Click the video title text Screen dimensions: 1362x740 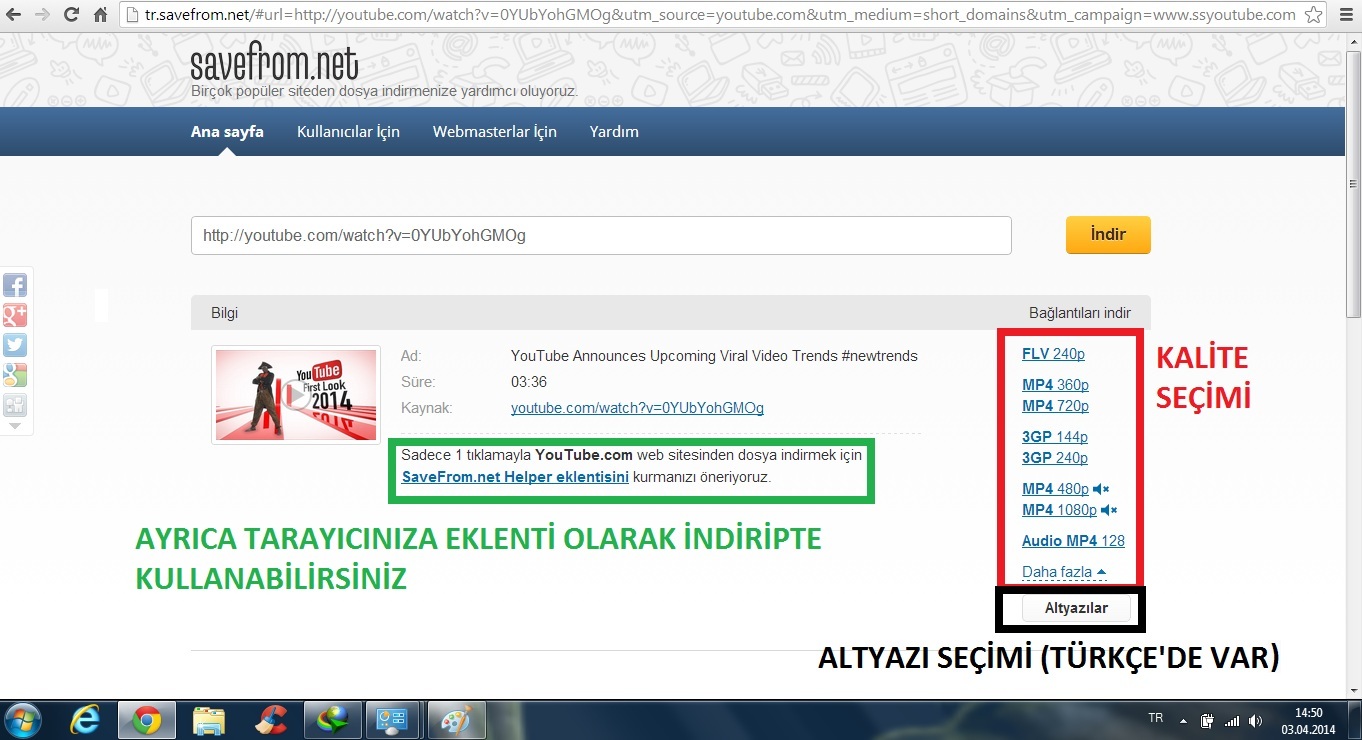pyautogui.click(x=714, y=355)
